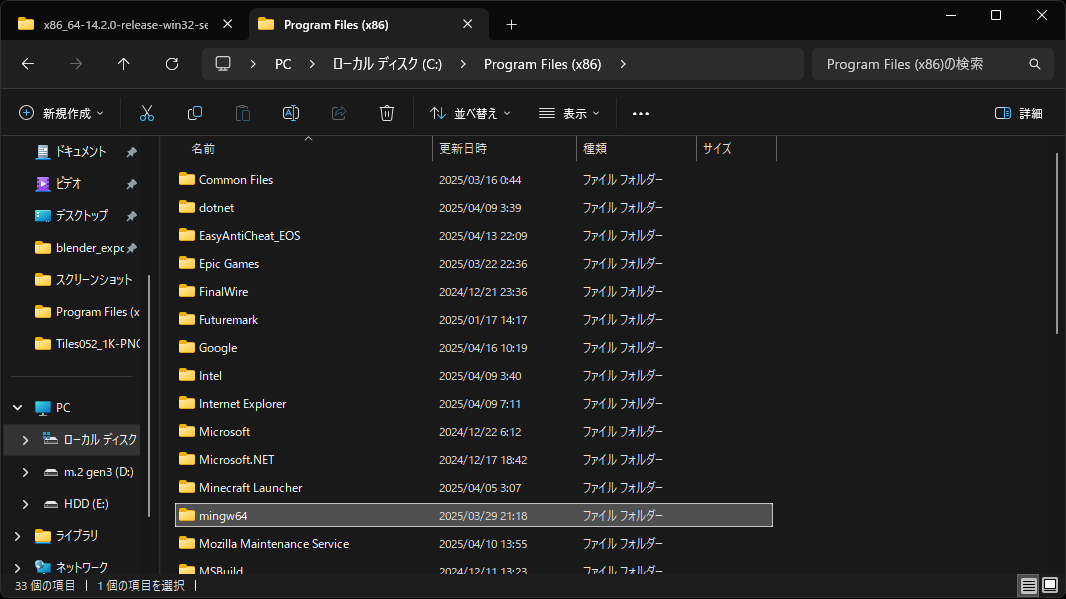Refresh the current folder view

coord(172,64)
